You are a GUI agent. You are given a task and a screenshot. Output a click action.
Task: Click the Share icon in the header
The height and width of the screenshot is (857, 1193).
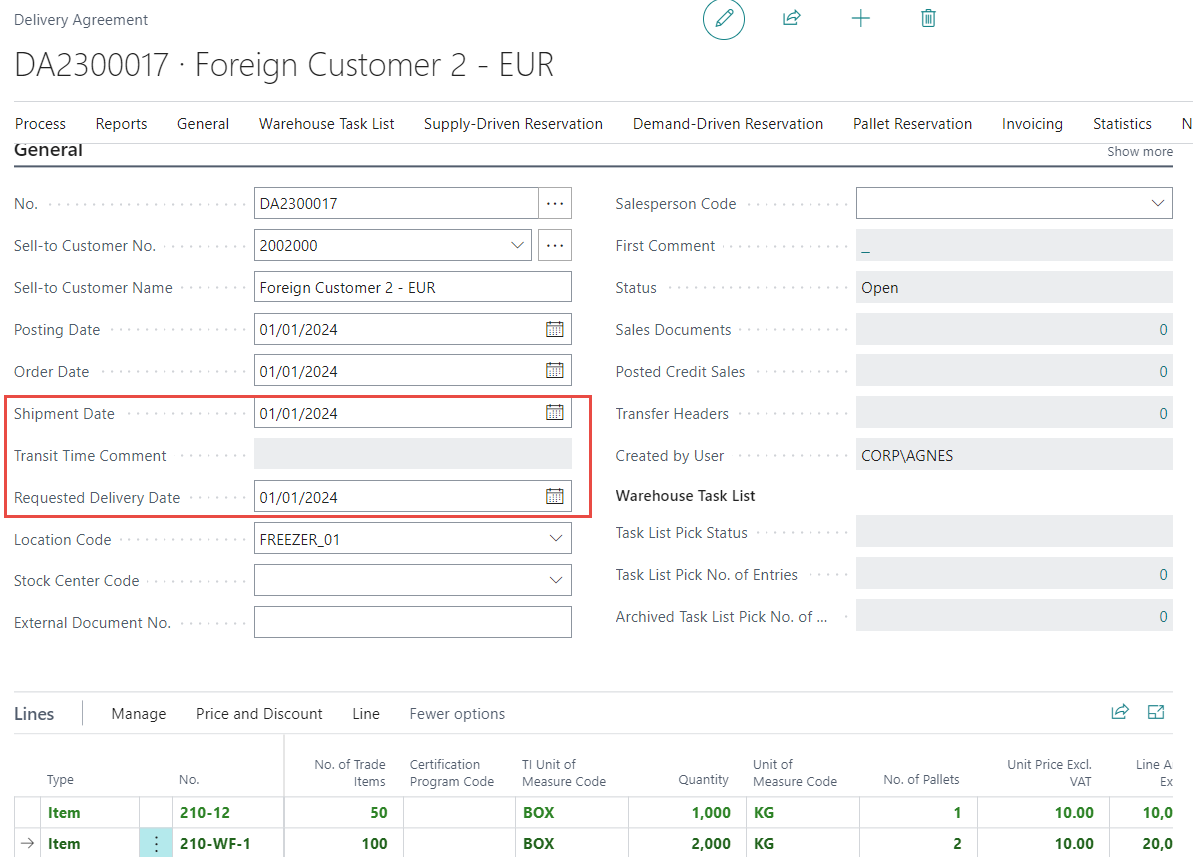click(792, 18)
